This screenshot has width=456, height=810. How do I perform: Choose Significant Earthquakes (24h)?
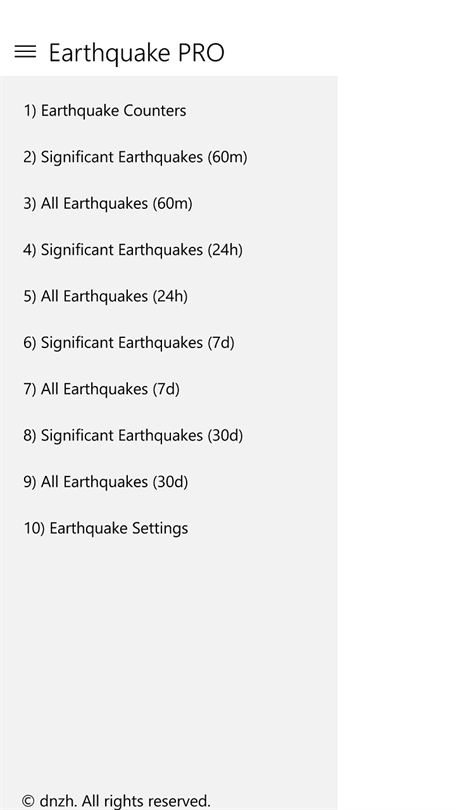click(x=168, y=250)
